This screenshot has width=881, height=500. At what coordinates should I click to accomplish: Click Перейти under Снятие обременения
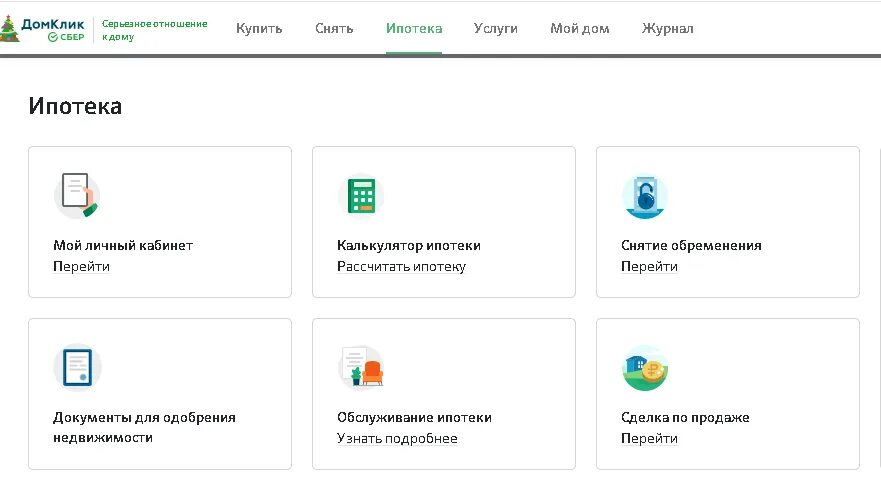649,266
